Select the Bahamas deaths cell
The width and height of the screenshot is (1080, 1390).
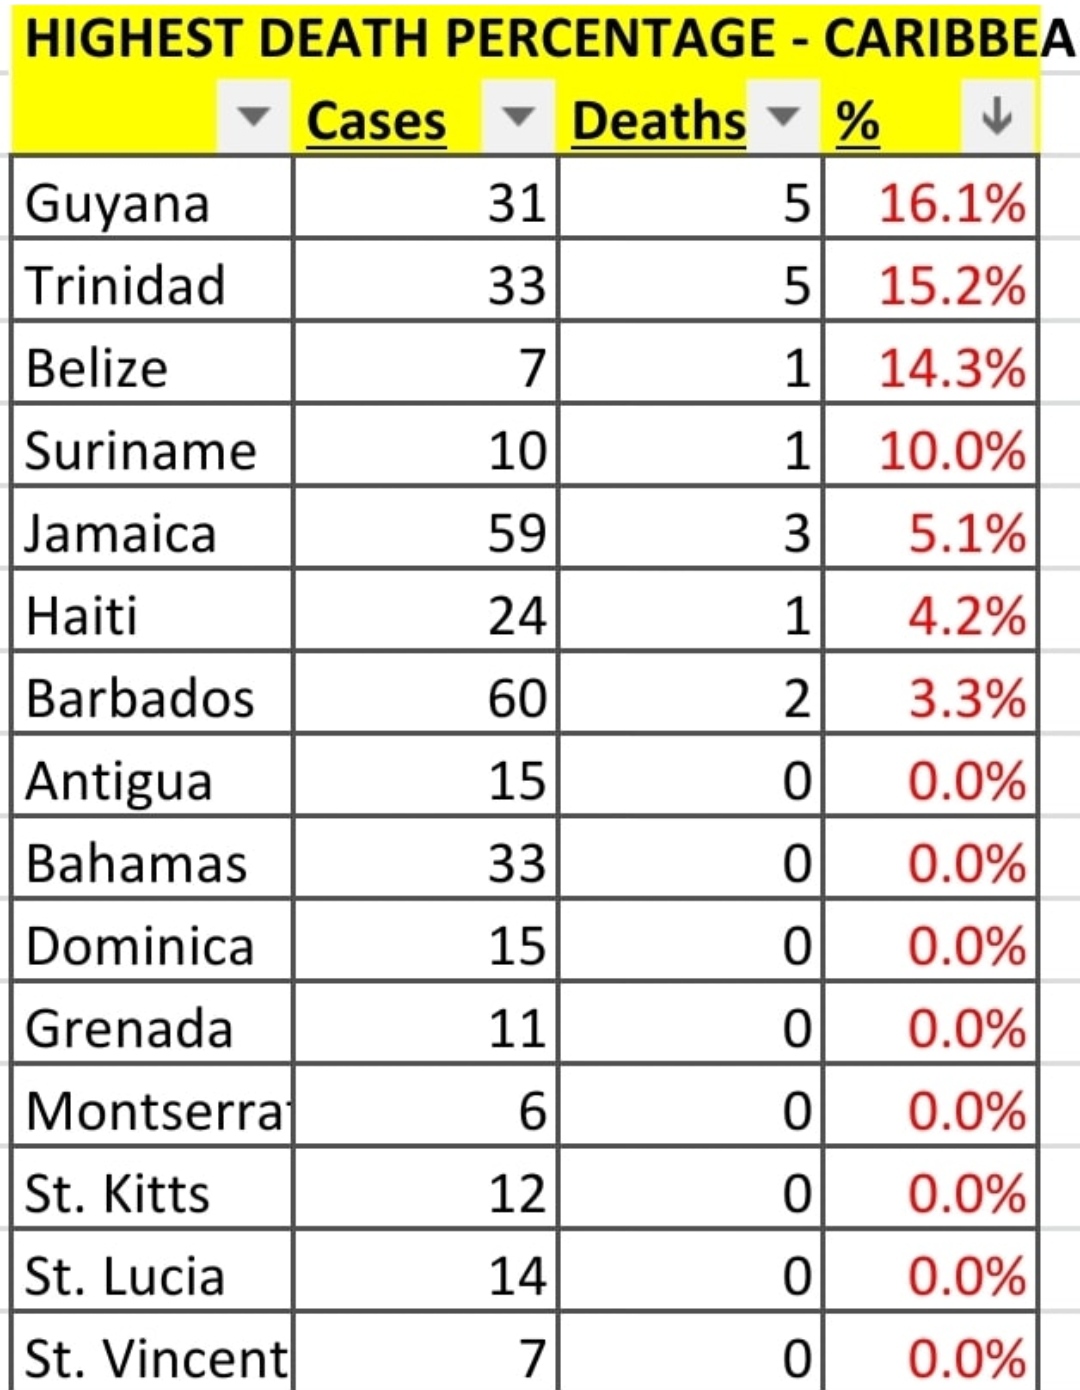pos(690,864)
